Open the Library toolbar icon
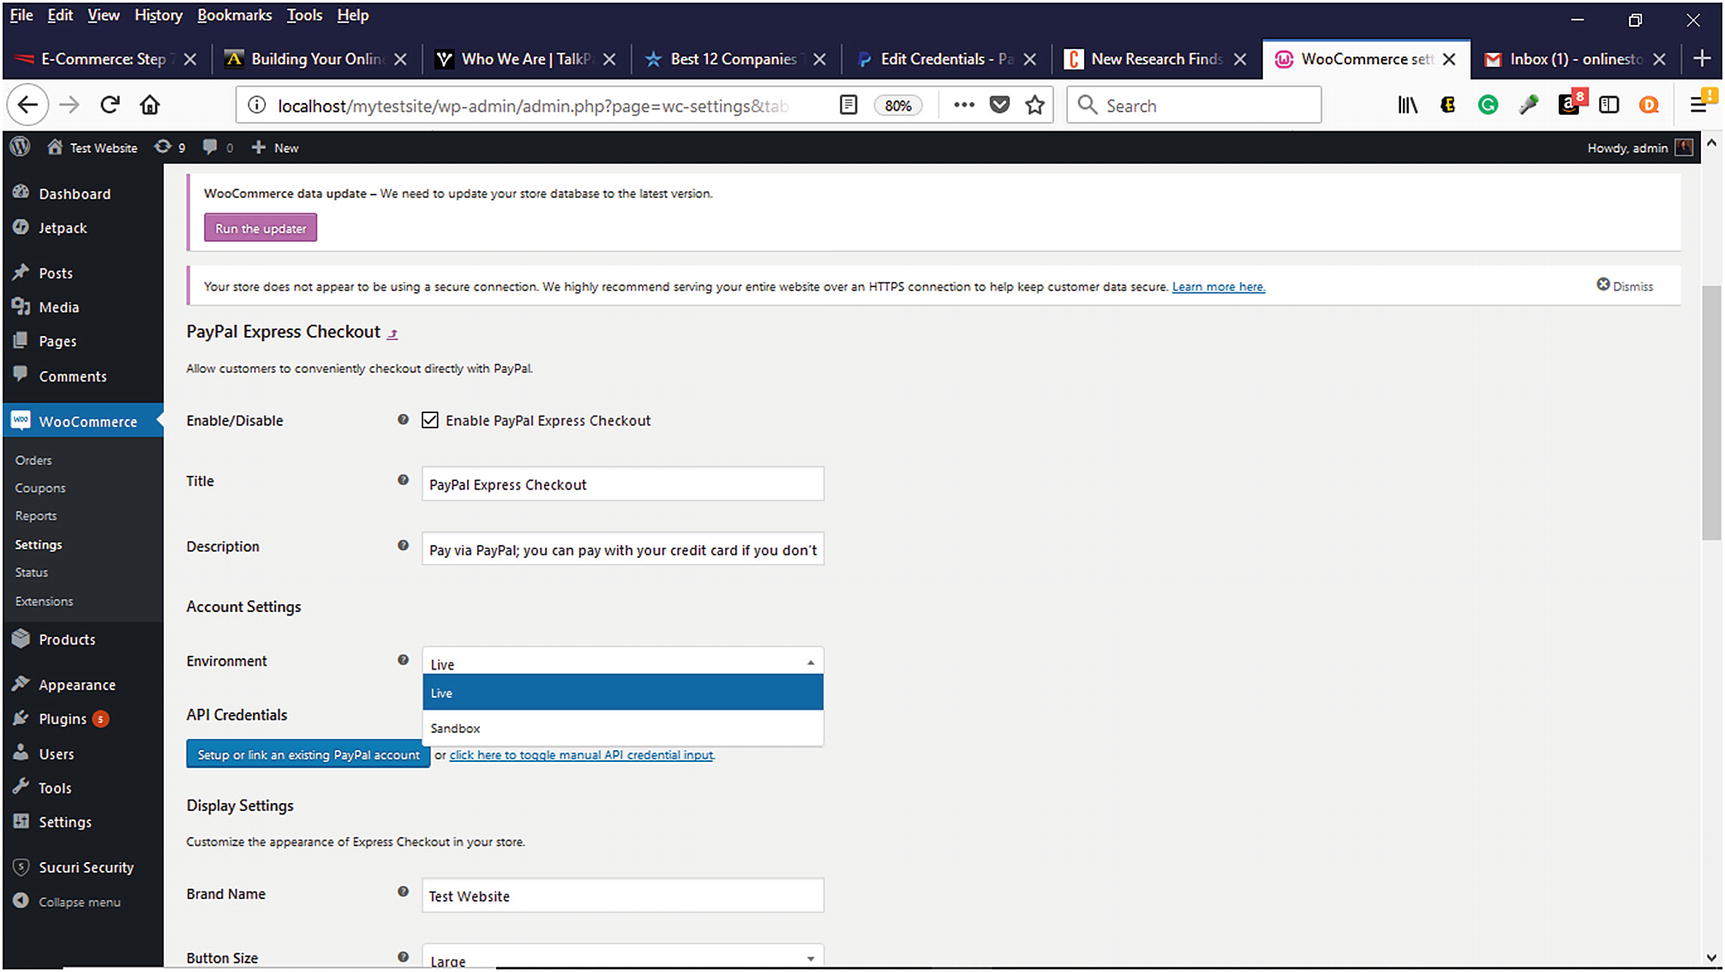The height and width of the screenshot is (972, 1725). coord(1408,105)
